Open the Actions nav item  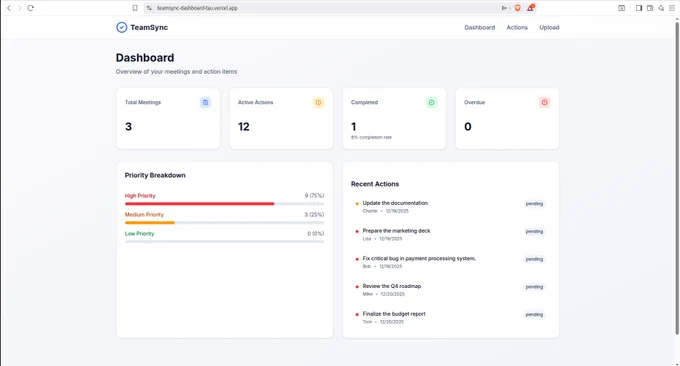pos(517,27)
